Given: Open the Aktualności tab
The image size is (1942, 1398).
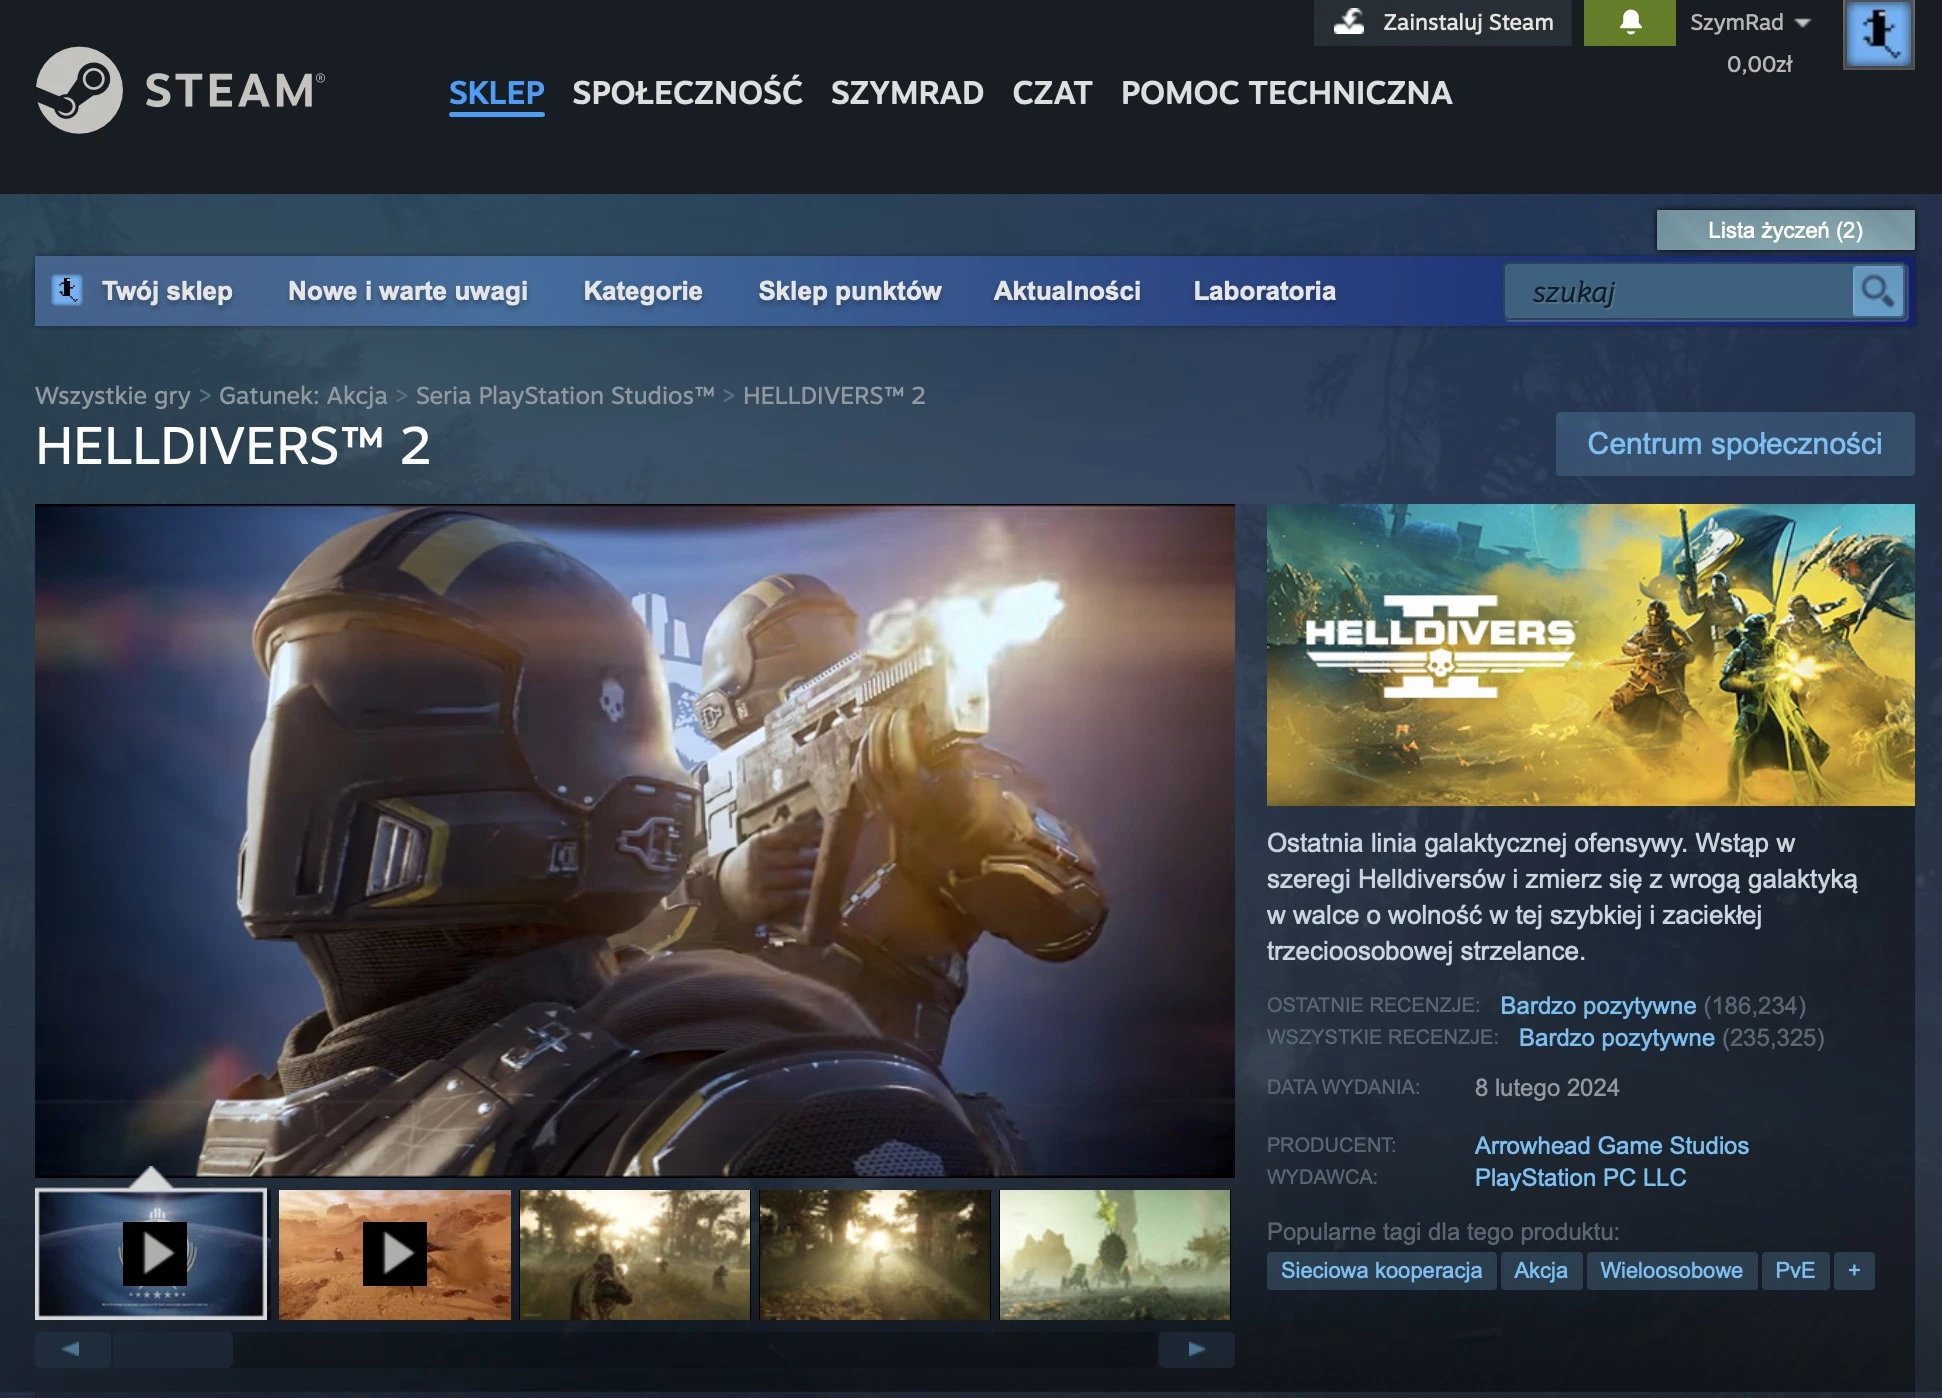Looking at the screenshot, I should 1067,291.
